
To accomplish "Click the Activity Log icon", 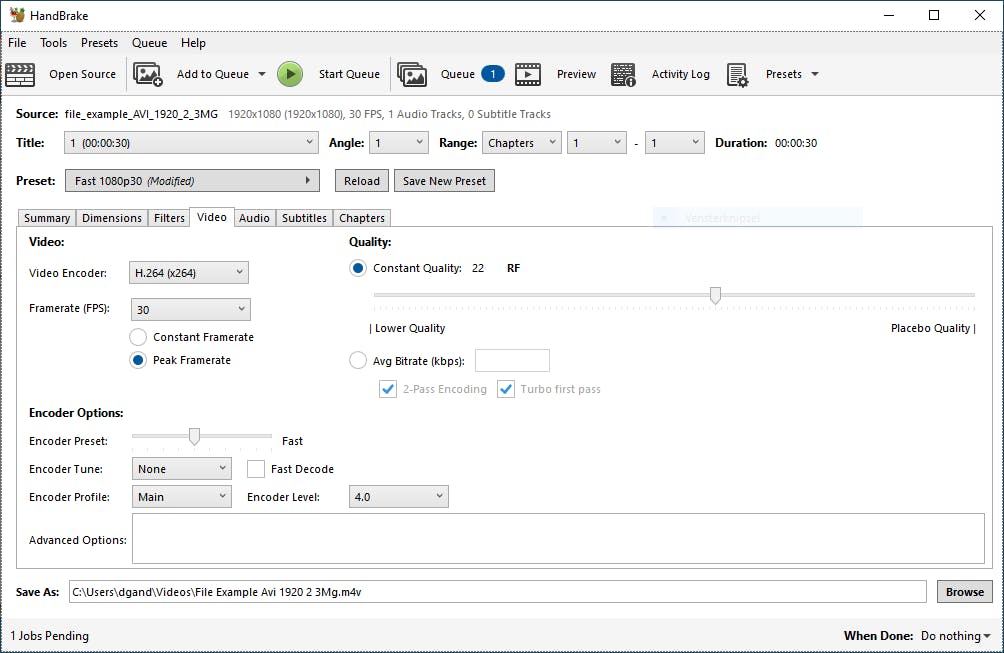I will click(x=623, y=74).
